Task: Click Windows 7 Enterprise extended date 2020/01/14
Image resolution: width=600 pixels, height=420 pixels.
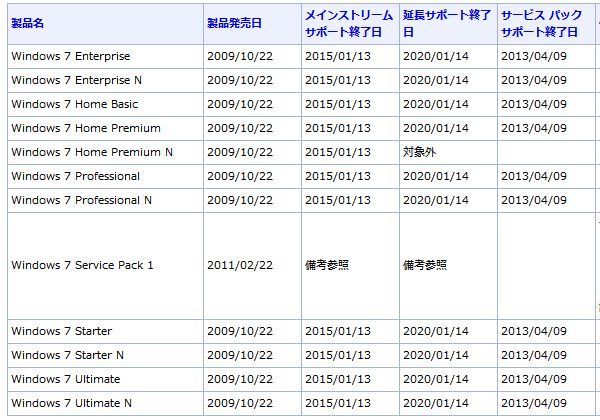Action: [436, 56]
